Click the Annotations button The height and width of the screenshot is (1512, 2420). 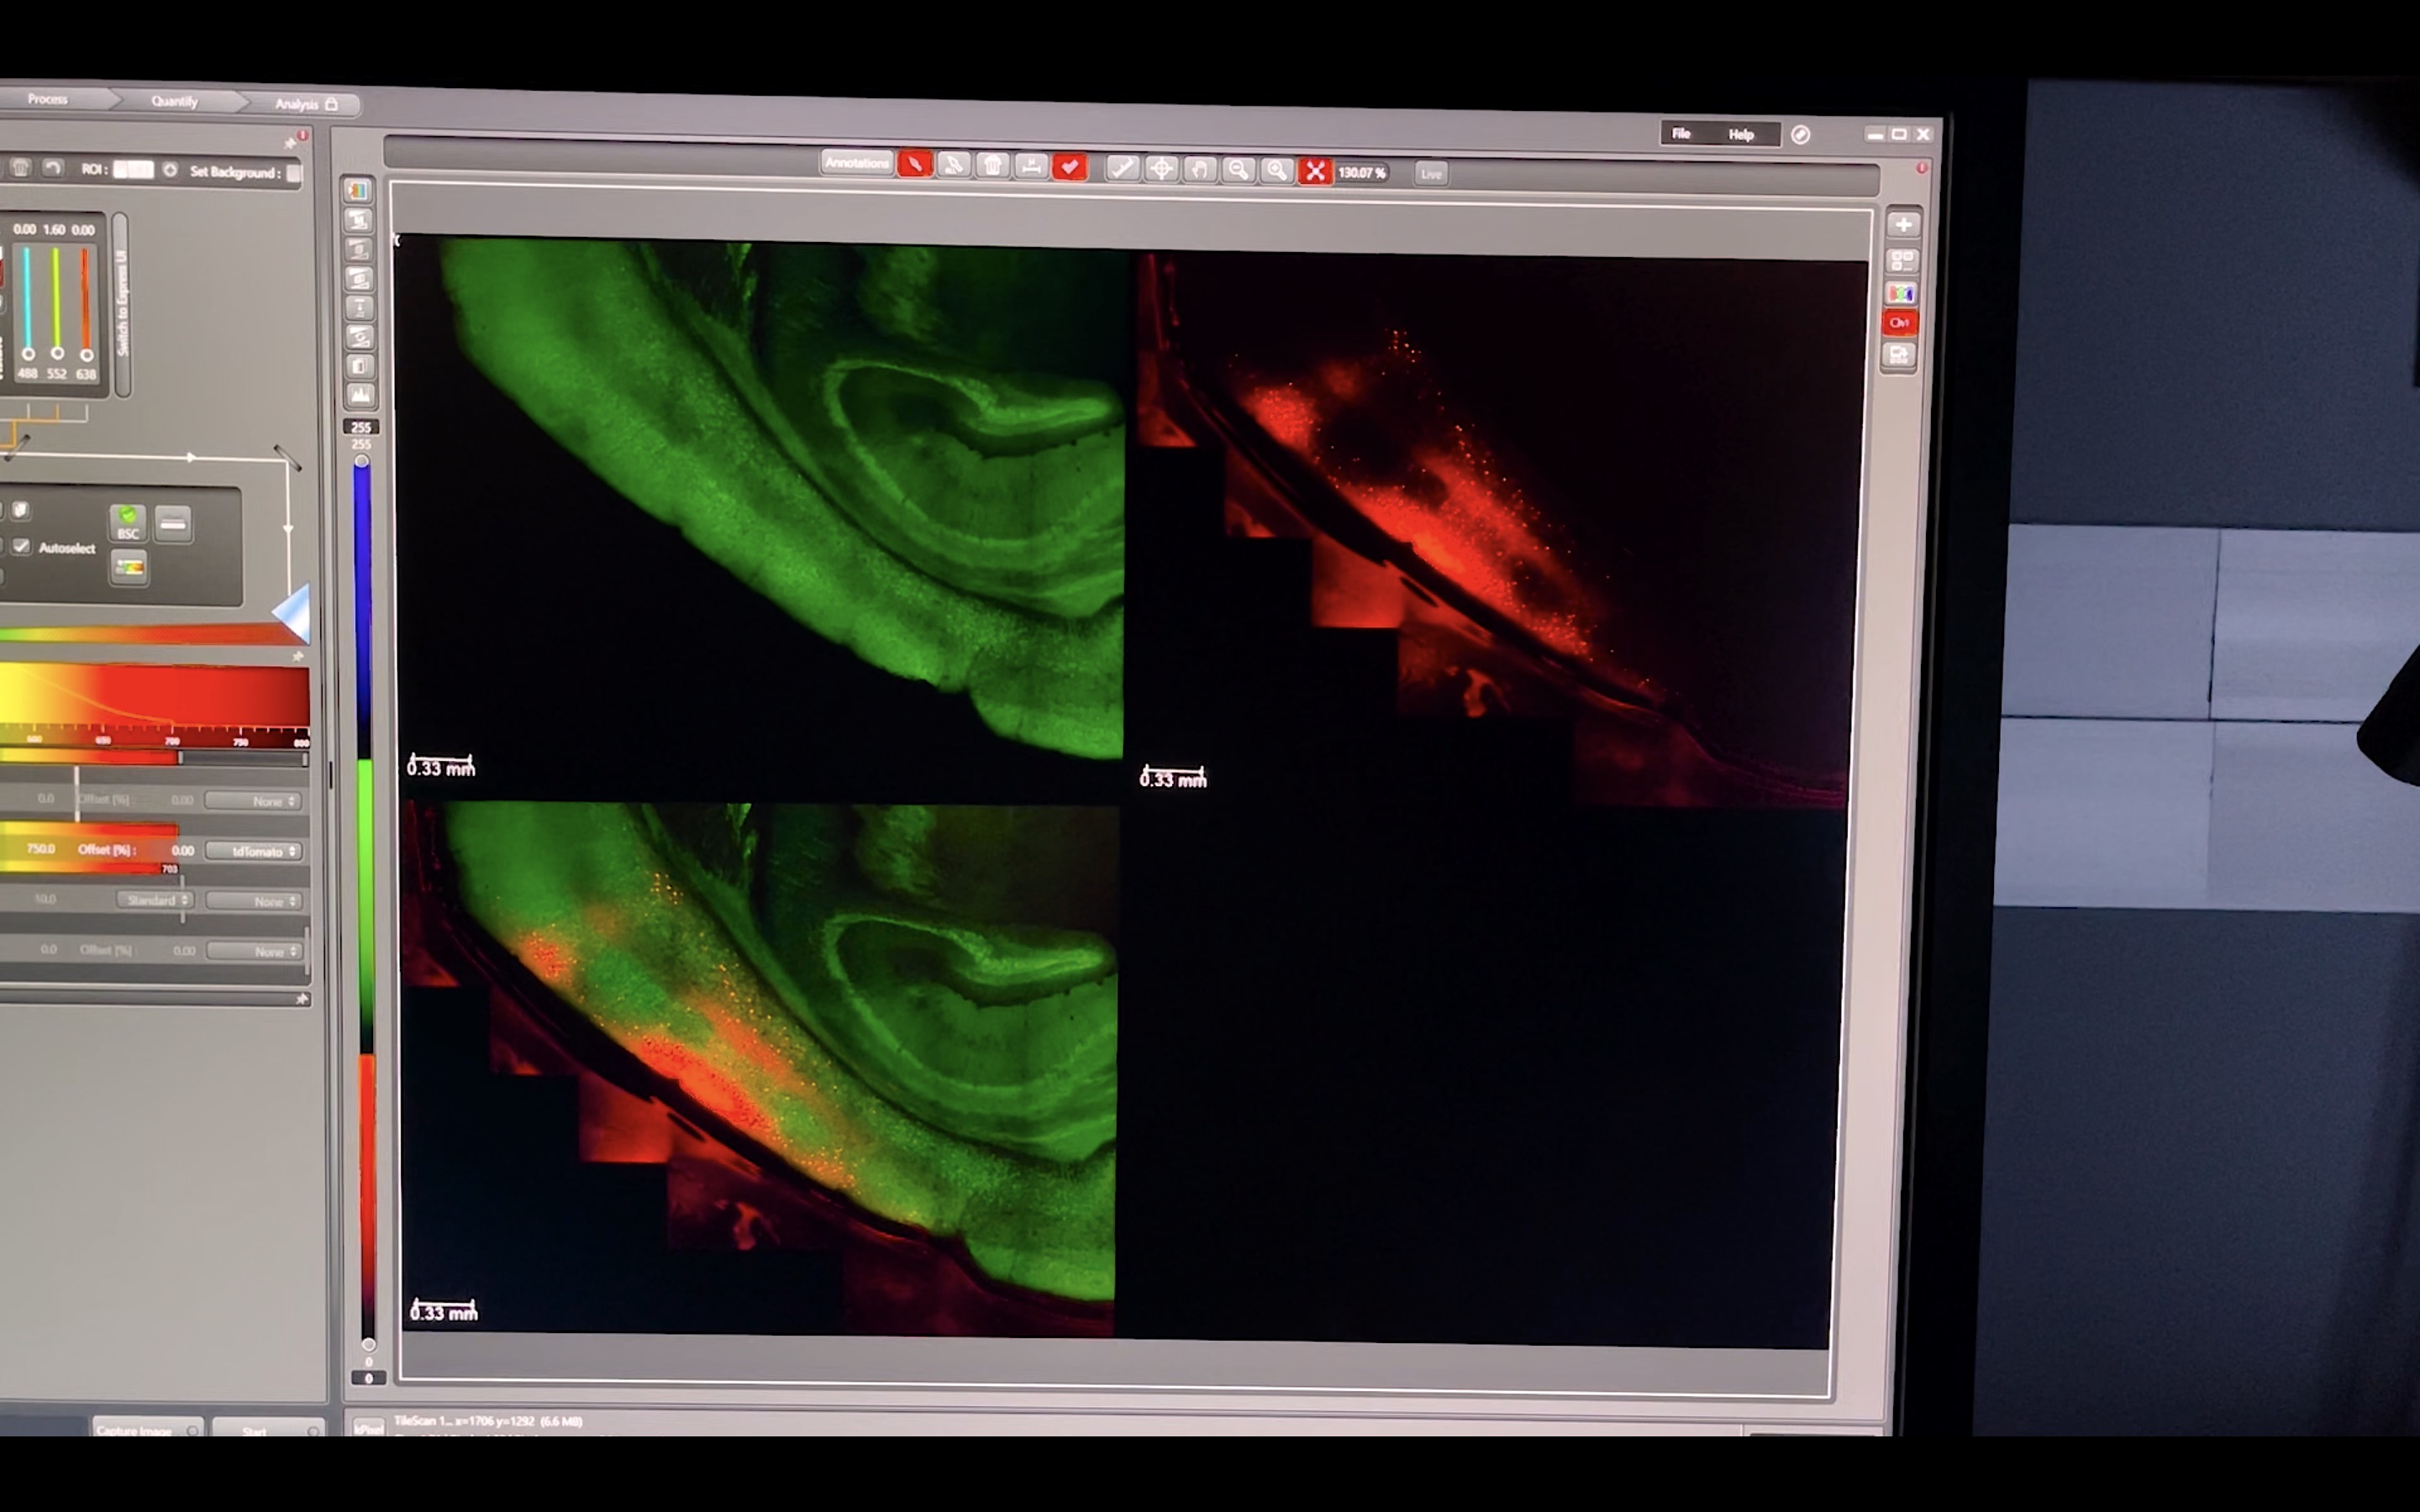pyautogui.click(x=857, y=163)
